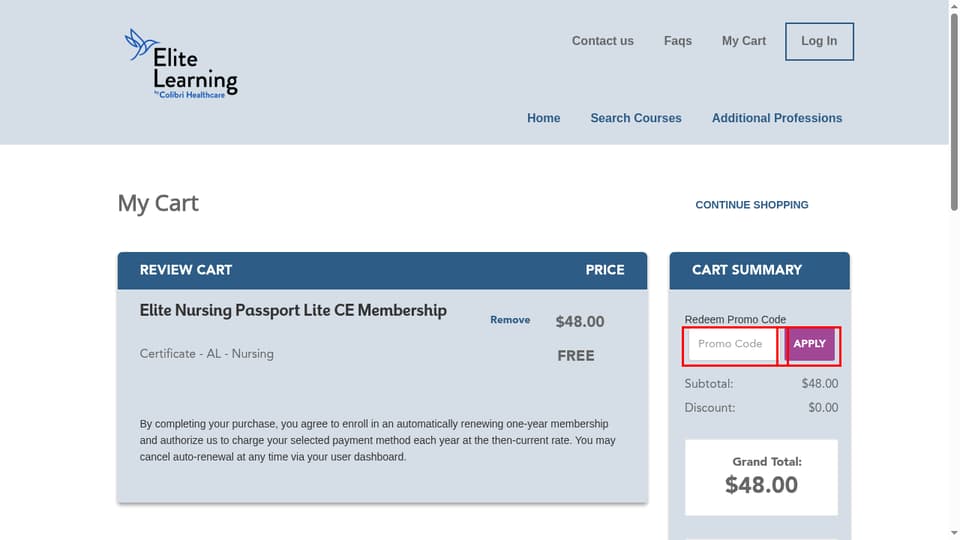The width and height of the screenshot is (960, 540).
Task: Click the Cart Summary header
Action: pyautogui.click(x=747, y=270)
